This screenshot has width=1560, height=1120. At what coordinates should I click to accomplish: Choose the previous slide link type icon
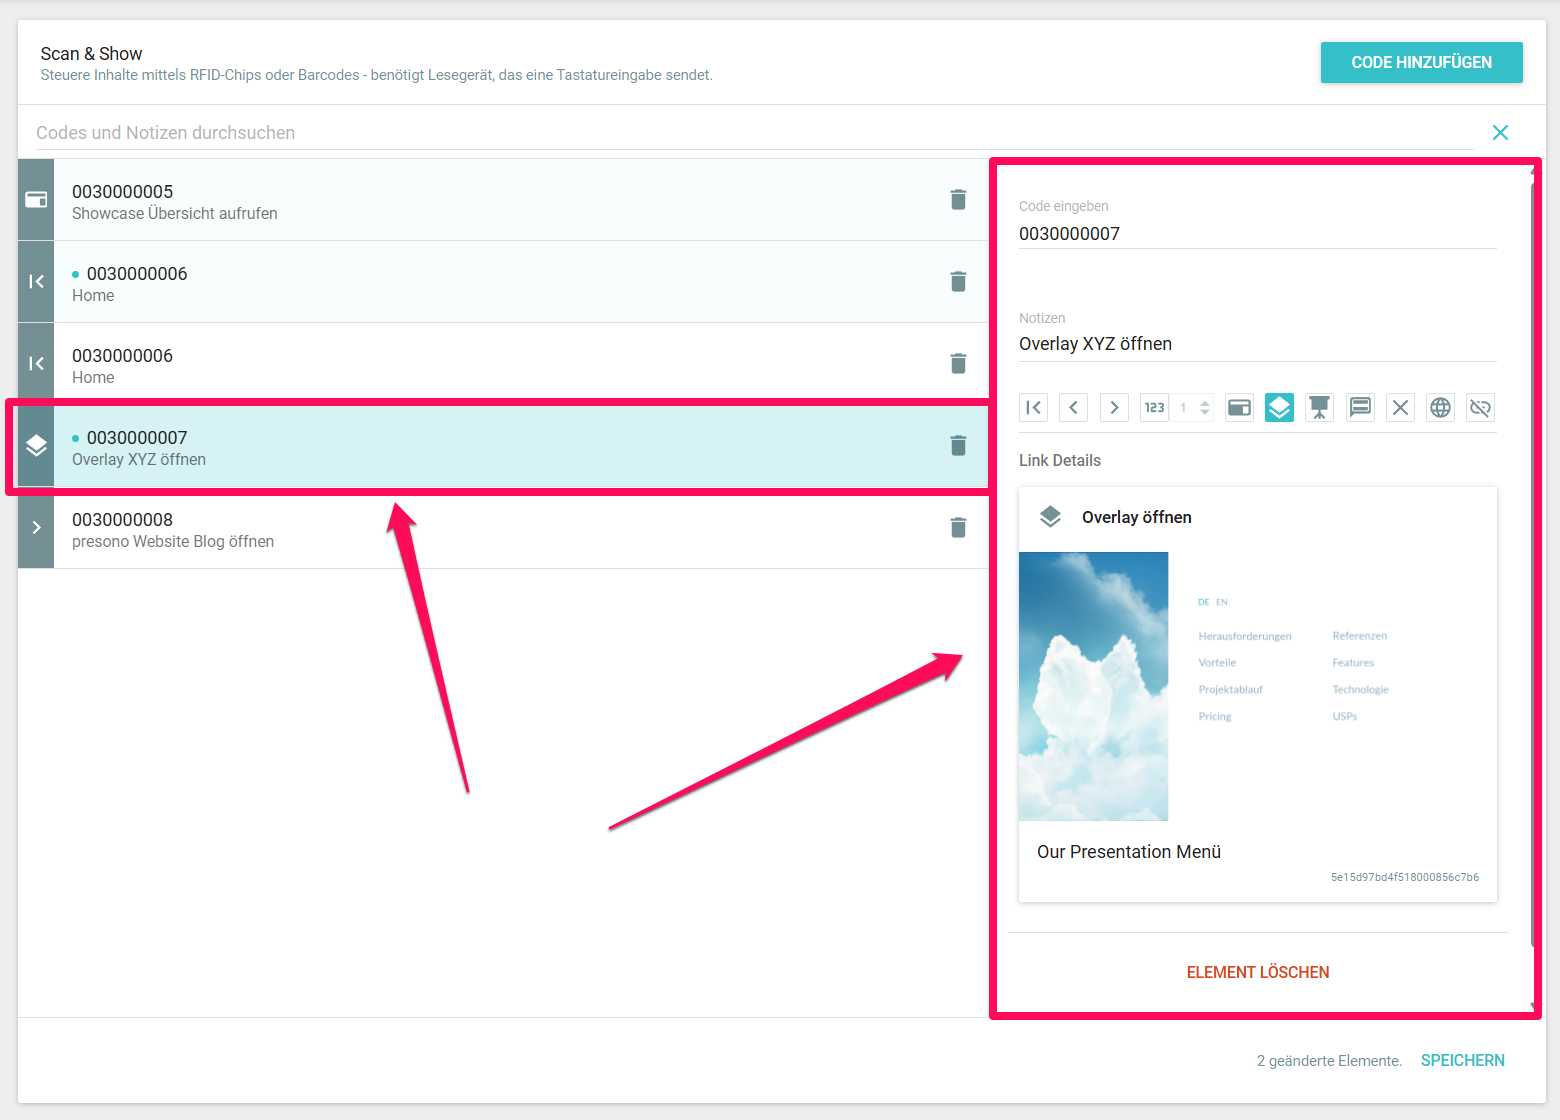[x=1074, y=408]
